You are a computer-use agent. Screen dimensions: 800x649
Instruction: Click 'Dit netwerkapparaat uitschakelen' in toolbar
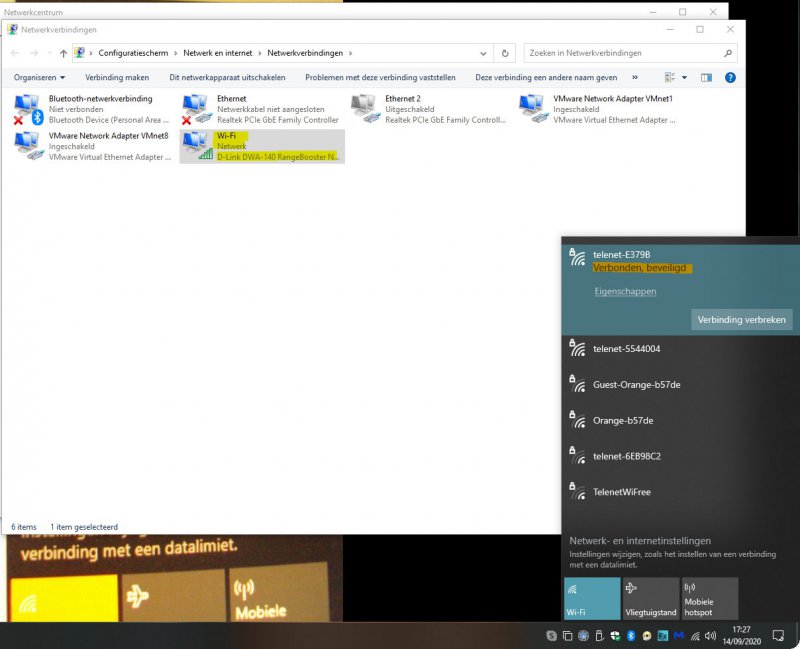pyautogui.click(x=227, y=77)
